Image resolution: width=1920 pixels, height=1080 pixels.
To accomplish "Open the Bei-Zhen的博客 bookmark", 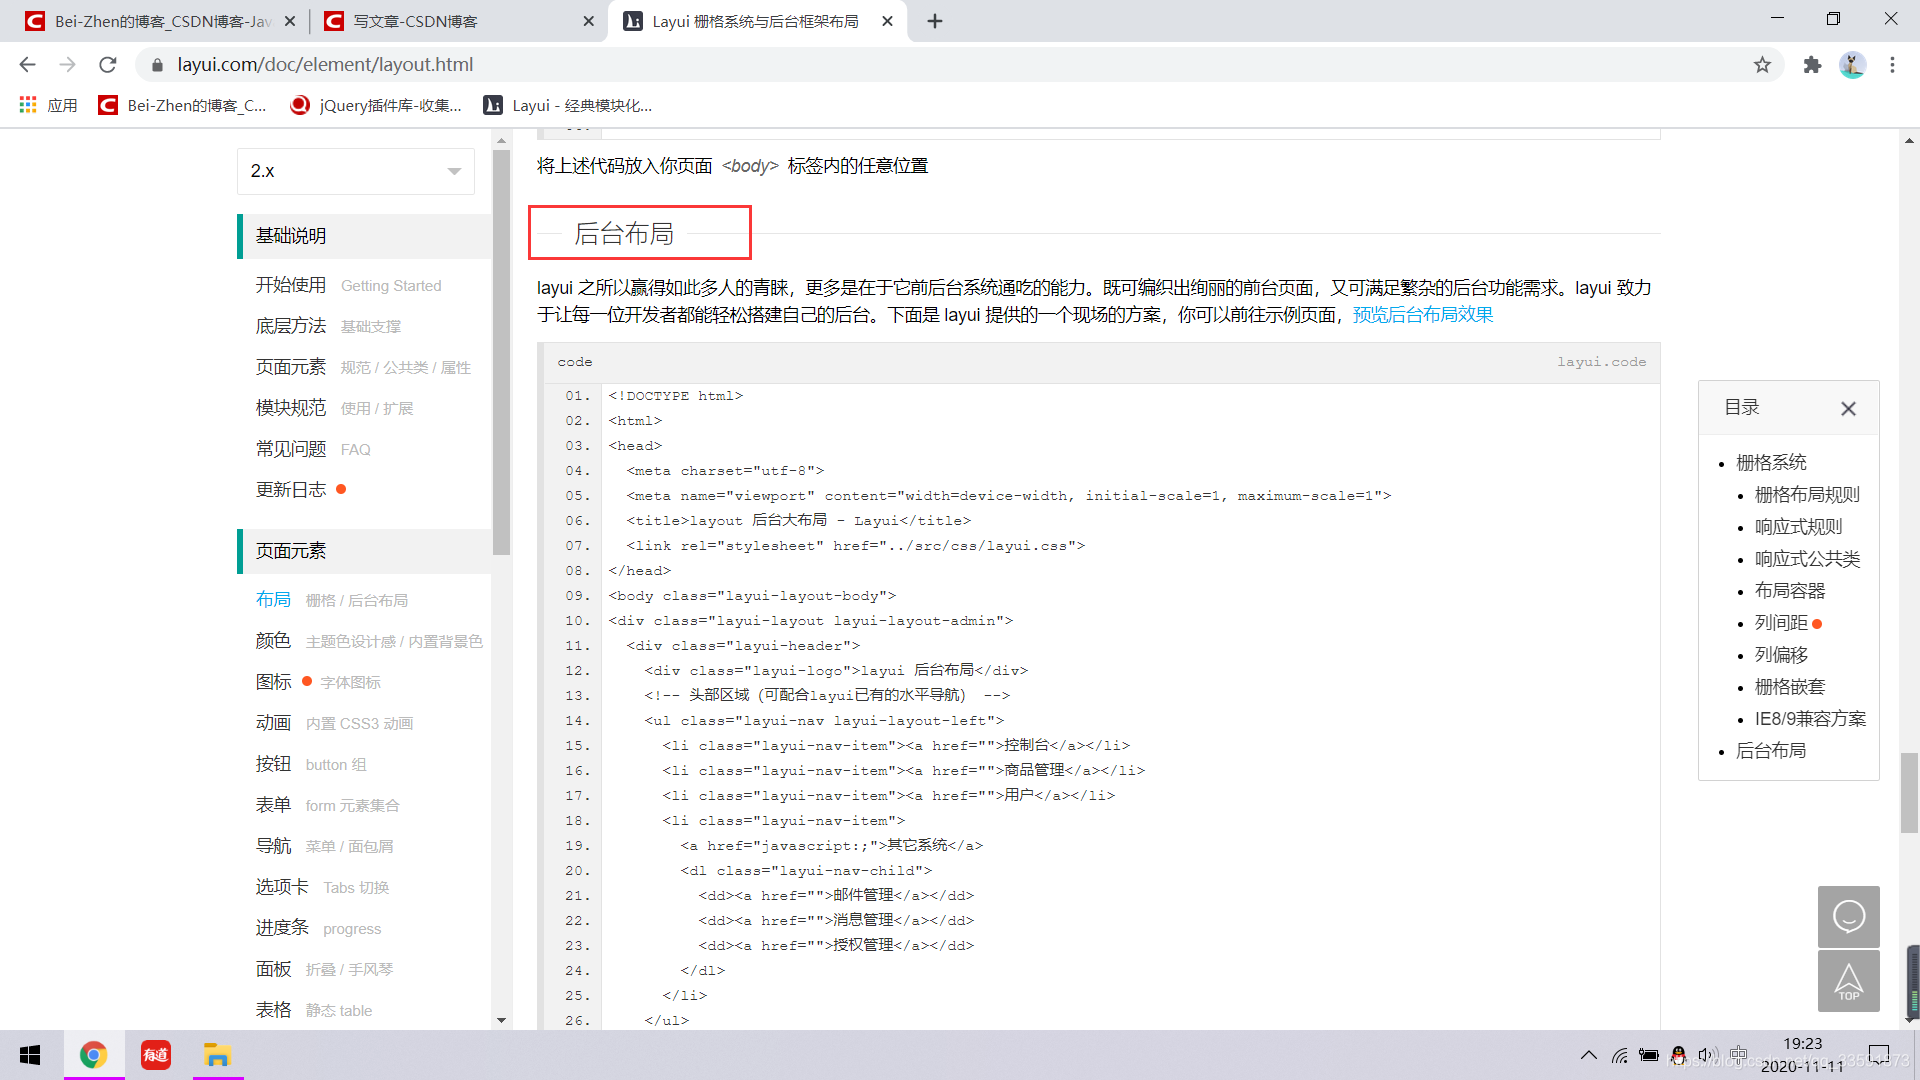I will pos(183,105).
